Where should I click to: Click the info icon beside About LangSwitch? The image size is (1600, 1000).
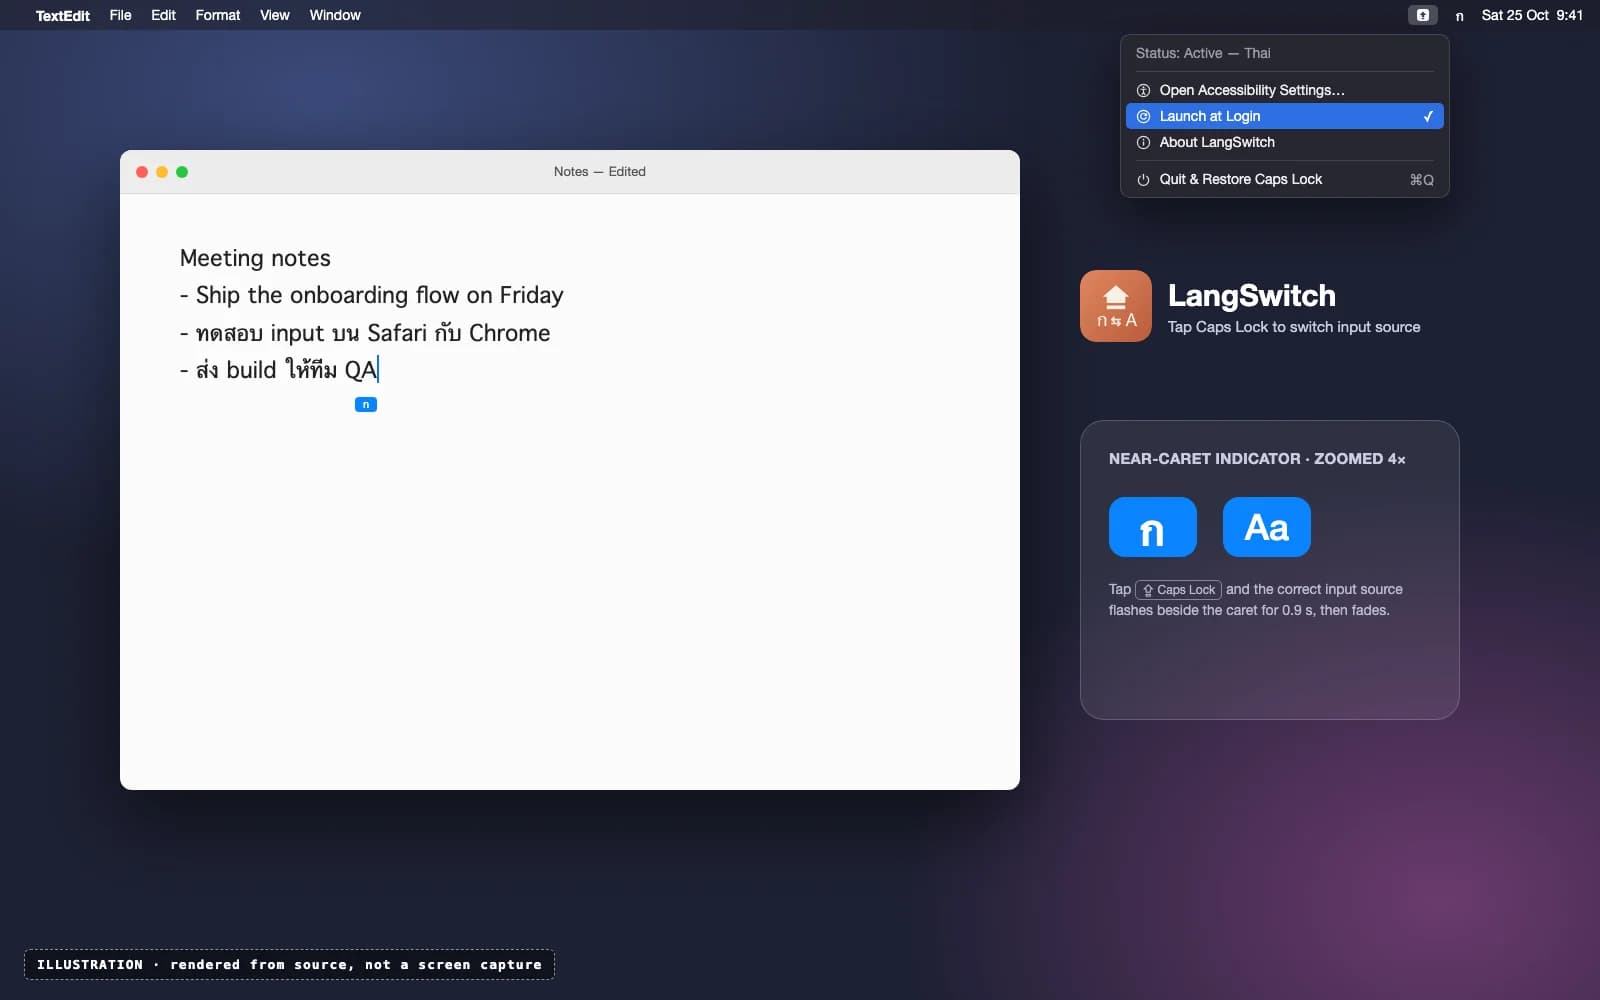pos(1143,142)
